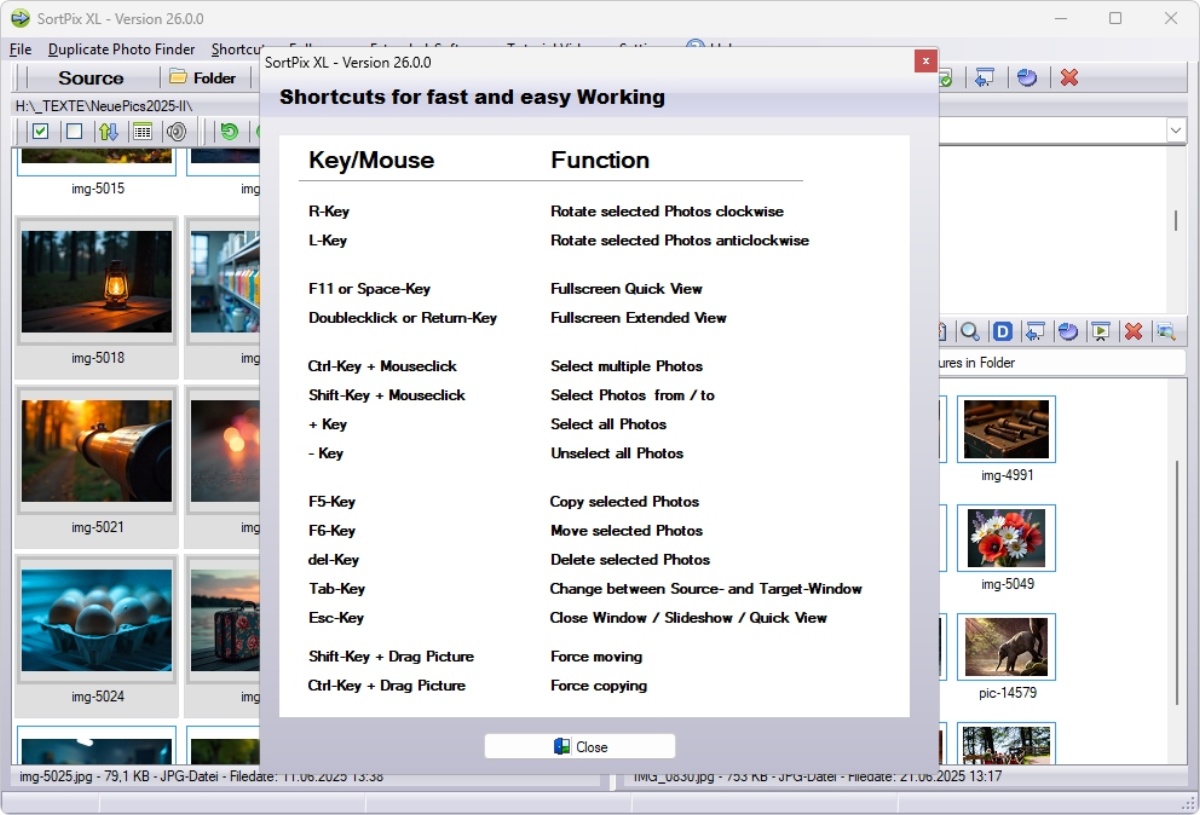This screenshot has width=1200, height=815.
Task: Click the 'Select all Photos' text
Action: [608, 424]
